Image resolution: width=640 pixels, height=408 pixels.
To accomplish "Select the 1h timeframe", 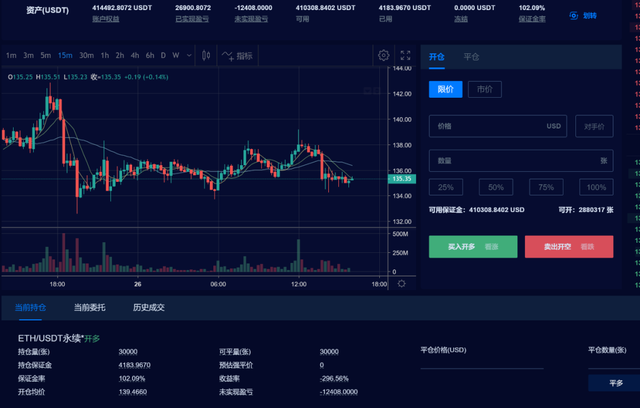I will pos(105,55).
